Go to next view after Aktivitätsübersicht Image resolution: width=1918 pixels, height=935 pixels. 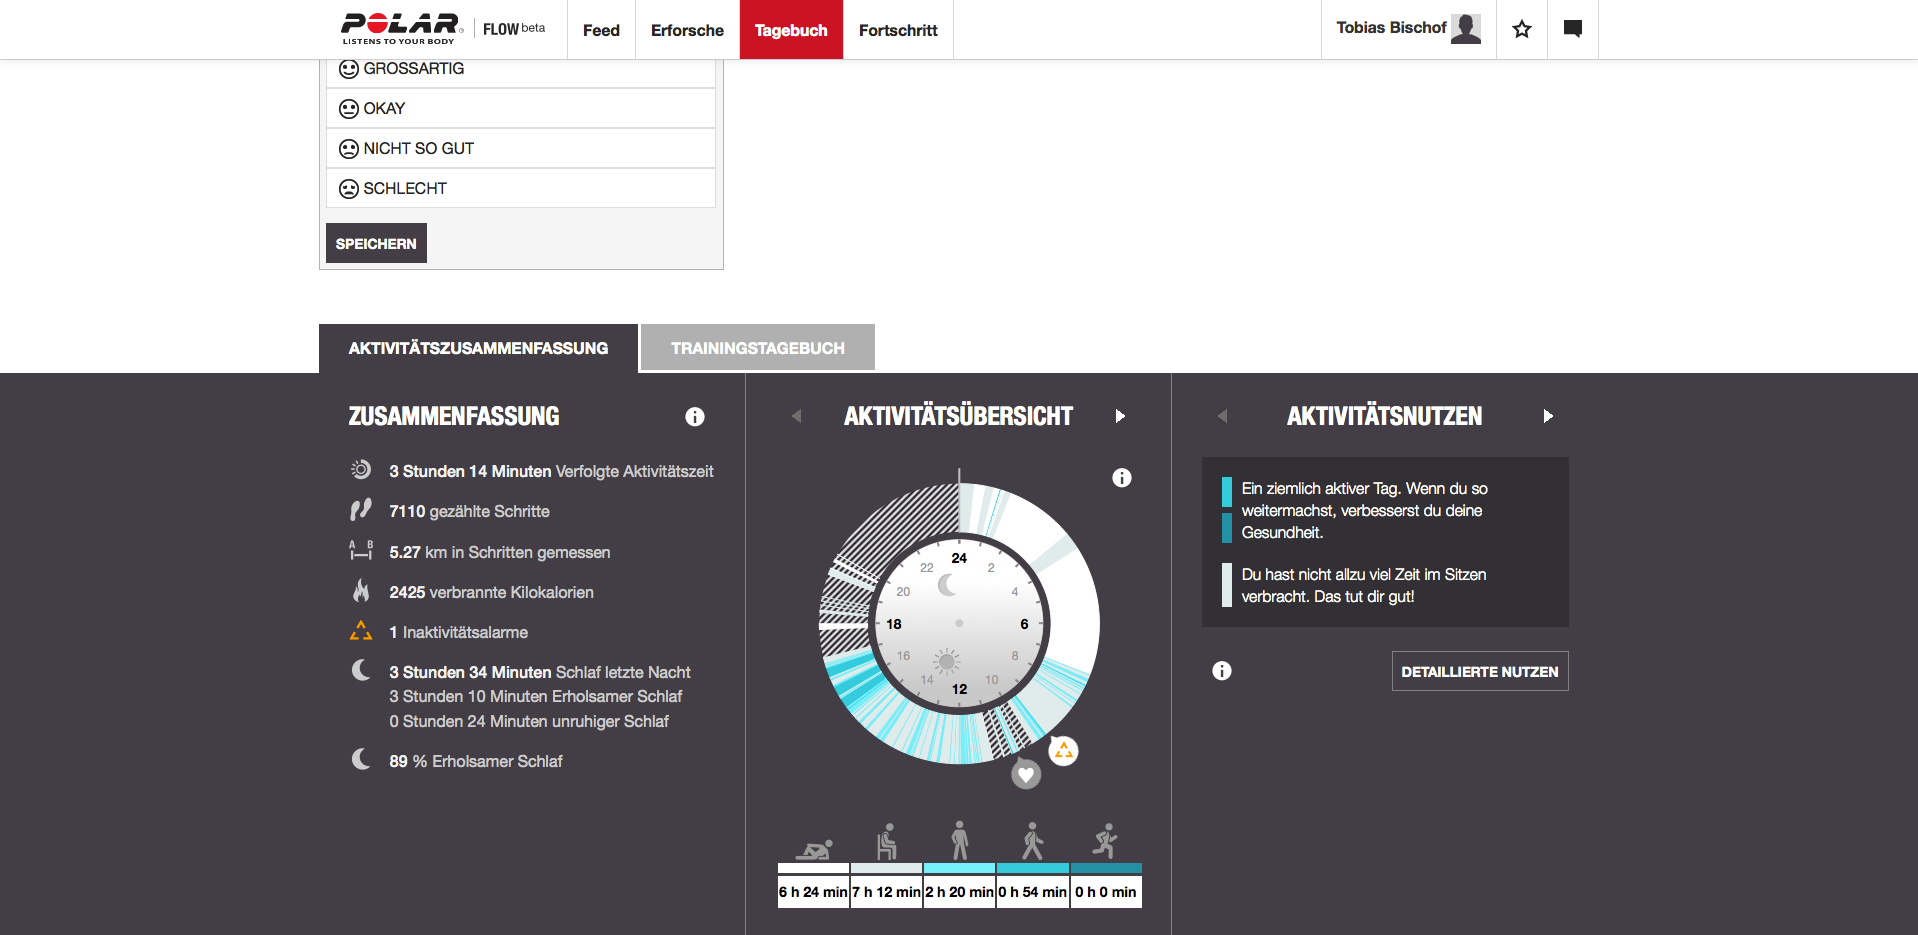coord(1120,416)
